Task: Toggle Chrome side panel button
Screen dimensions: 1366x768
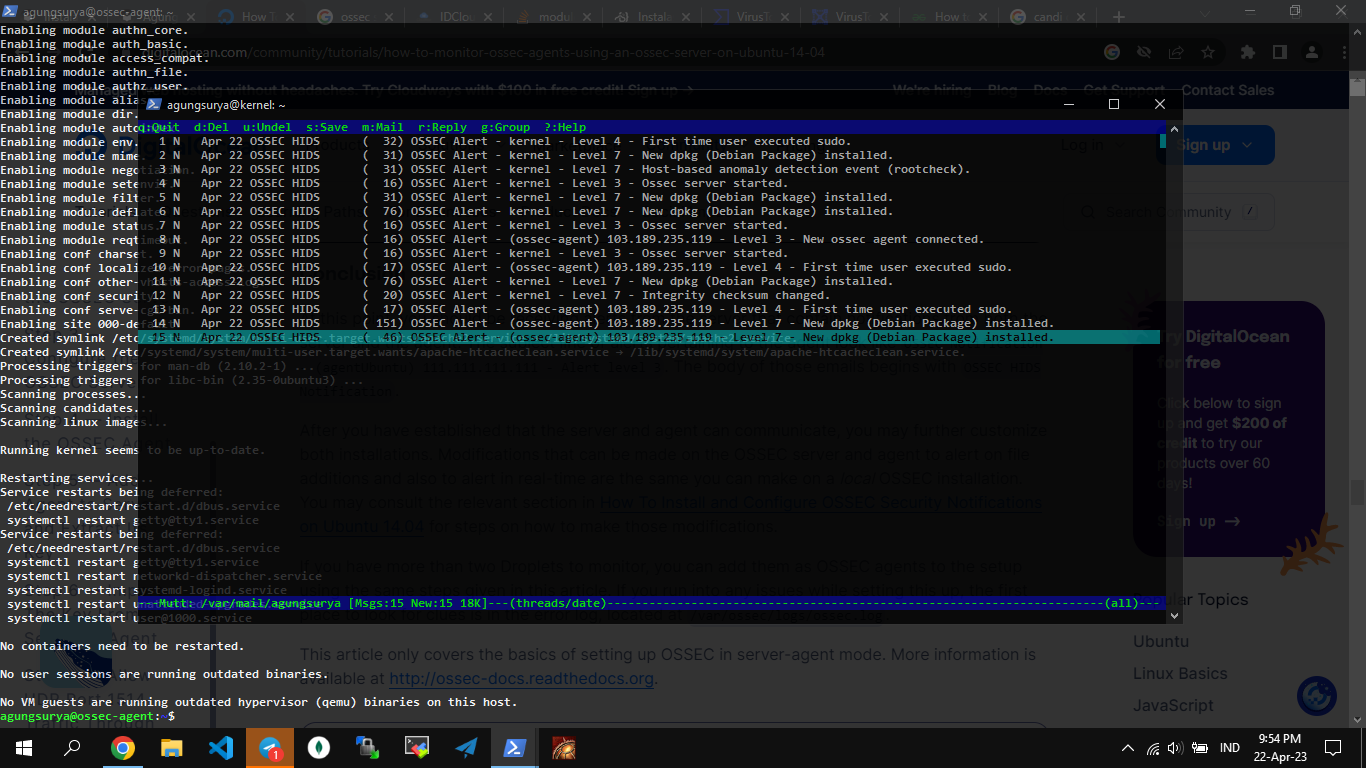Action: [x=1279, y=52]
